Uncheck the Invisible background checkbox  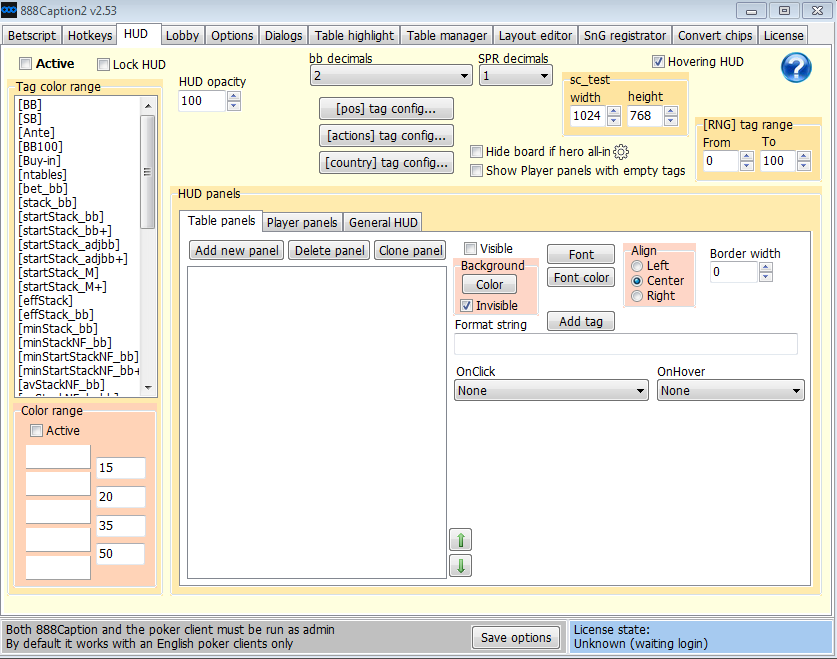[x=467, y=306]
